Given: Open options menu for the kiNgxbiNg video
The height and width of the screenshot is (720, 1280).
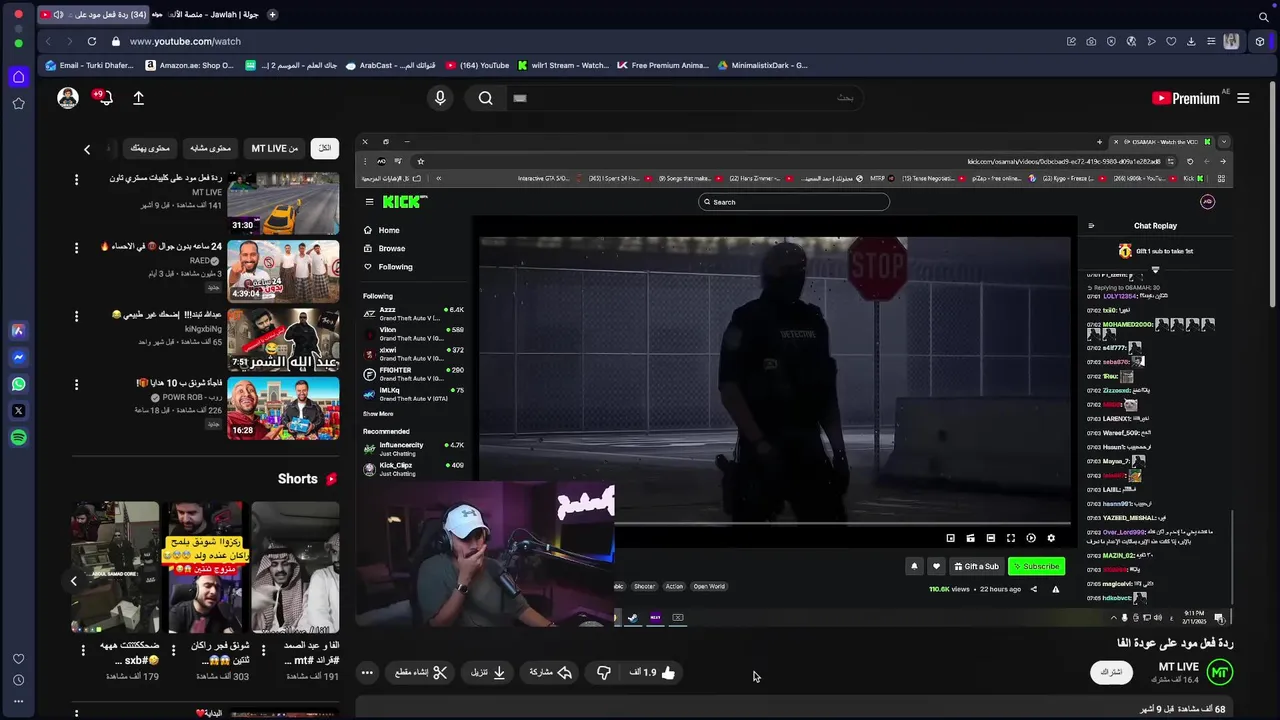Looking at the screenshot, I should point(76,316).
